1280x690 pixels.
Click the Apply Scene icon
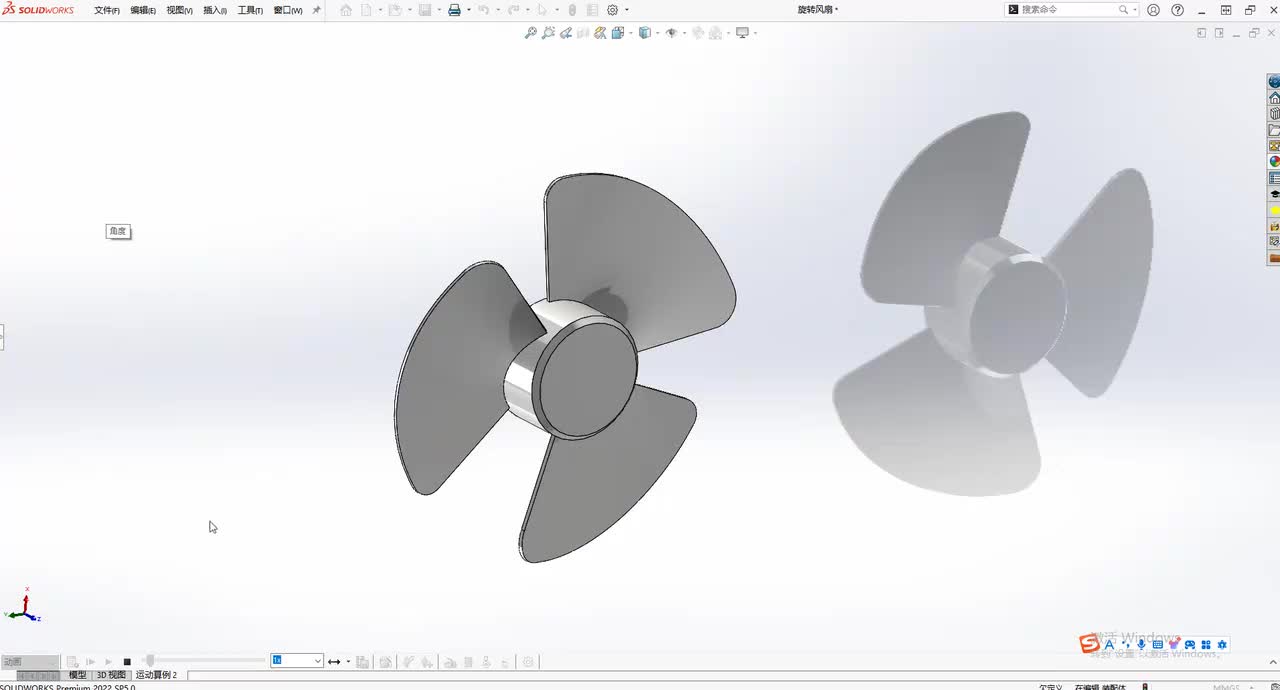tap(715, 33)
